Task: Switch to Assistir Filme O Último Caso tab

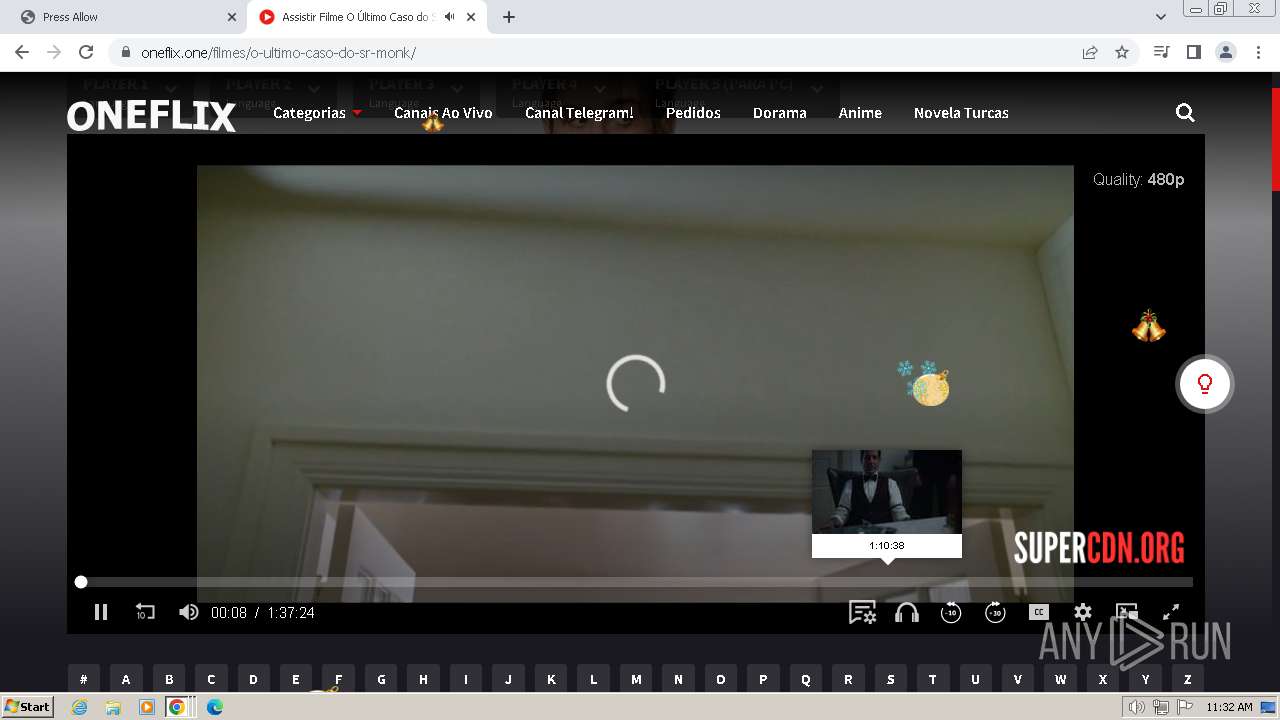Action: pyautogui.click(x=356, y=17)
